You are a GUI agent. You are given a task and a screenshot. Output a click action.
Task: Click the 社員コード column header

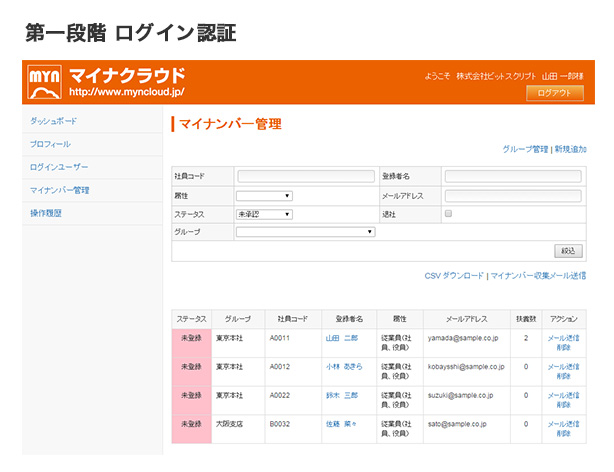(x=293, y=319)
